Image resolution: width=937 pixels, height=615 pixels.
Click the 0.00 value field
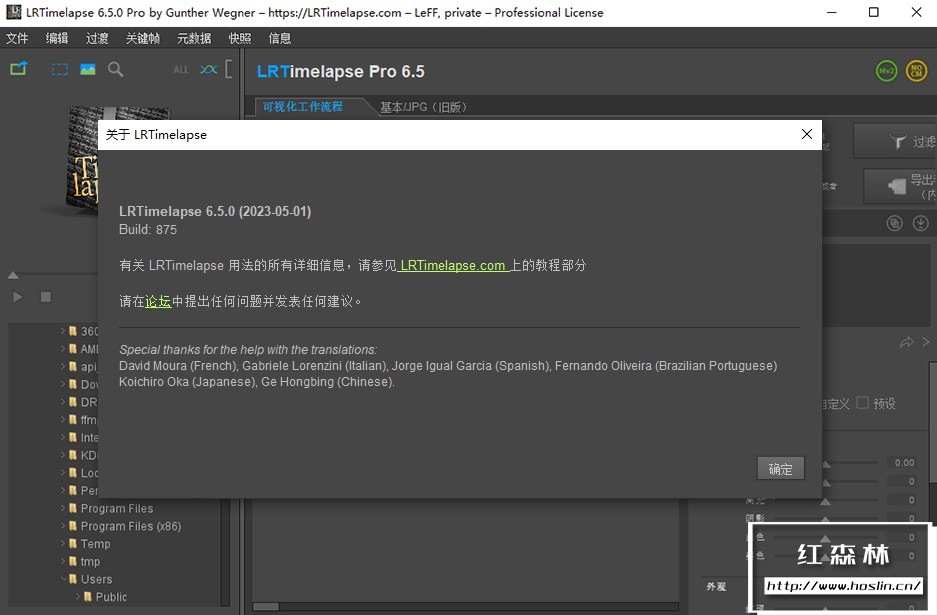[904, 463]
